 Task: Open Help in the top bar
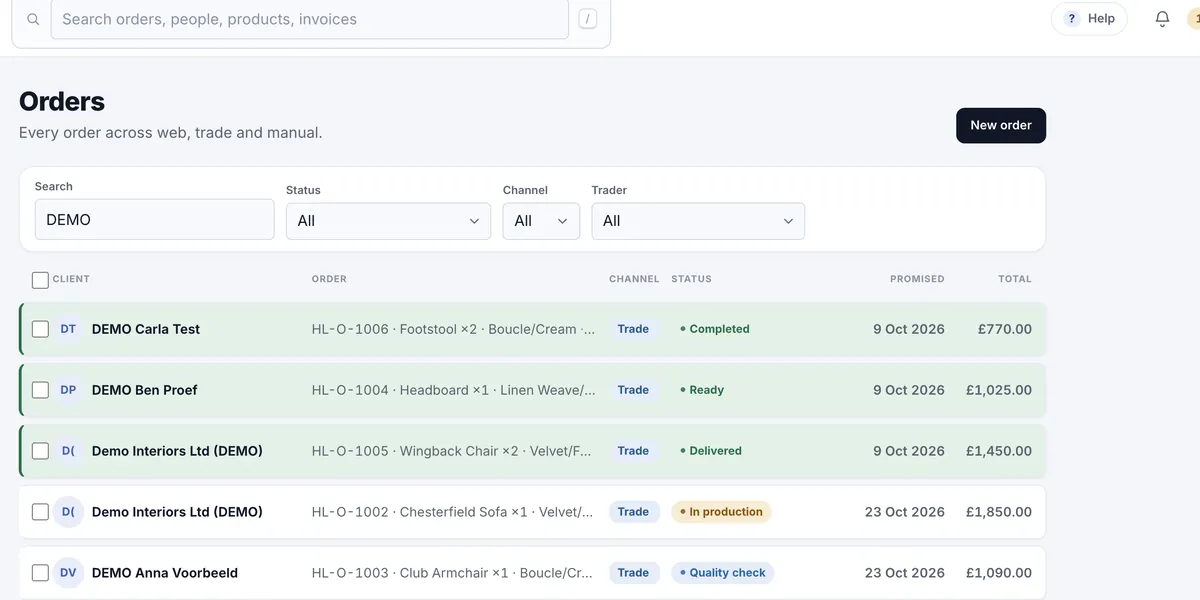pos(1089,19)
